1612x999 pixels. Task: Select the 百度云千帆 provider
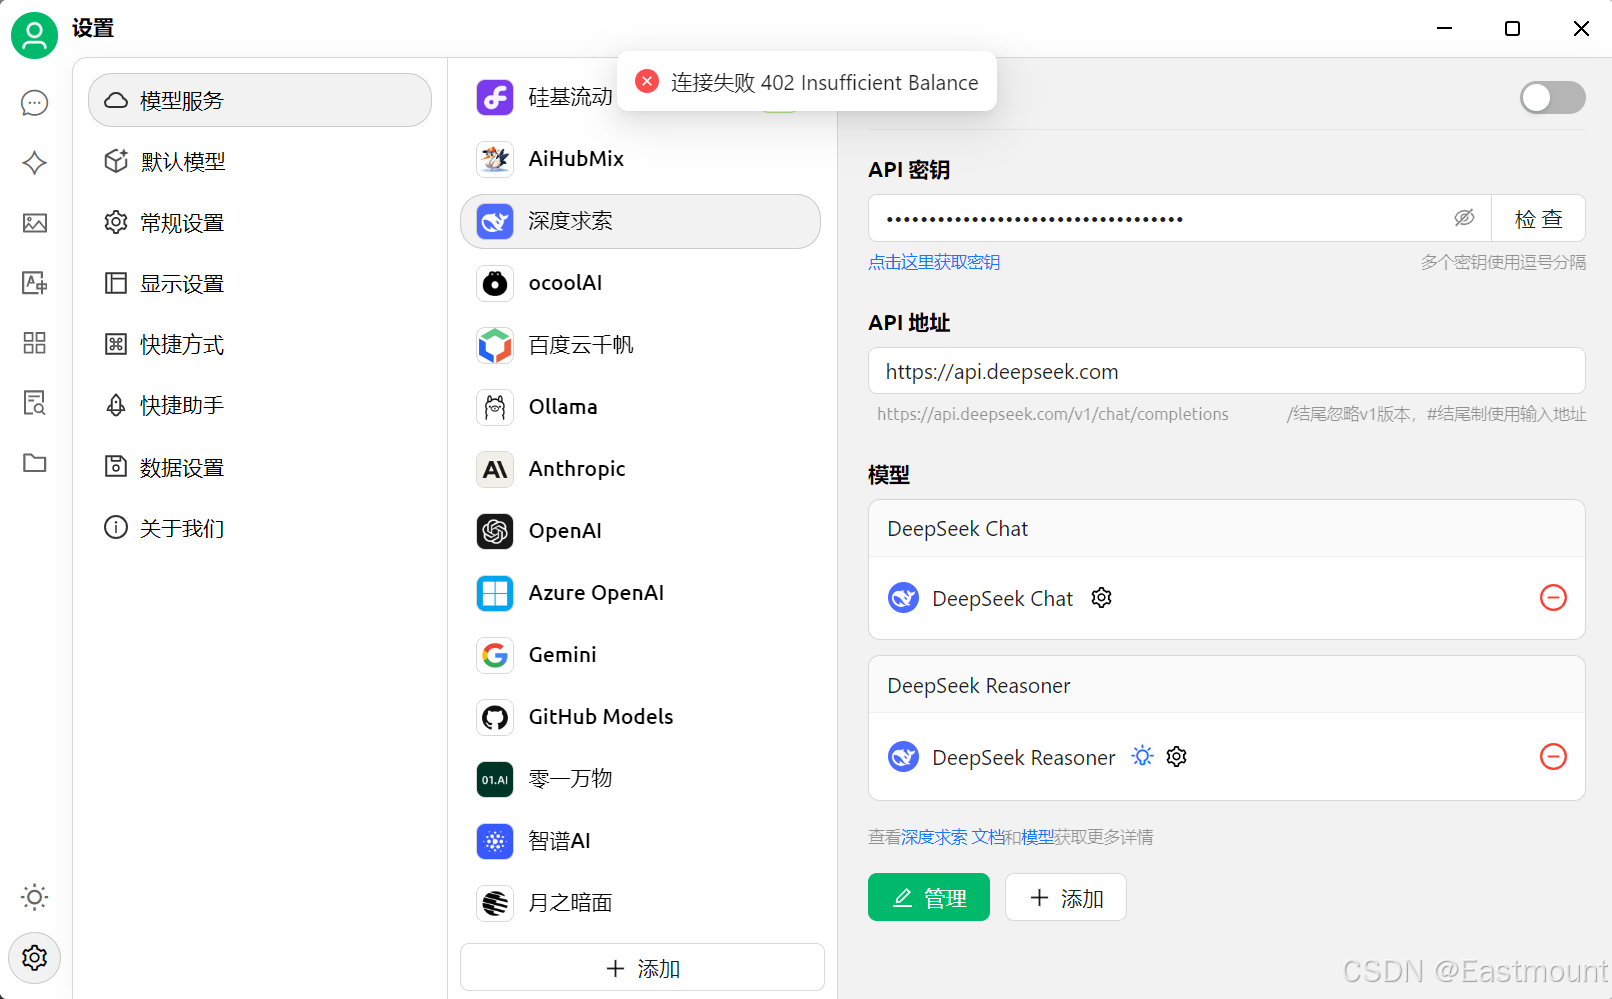(640, 345)
